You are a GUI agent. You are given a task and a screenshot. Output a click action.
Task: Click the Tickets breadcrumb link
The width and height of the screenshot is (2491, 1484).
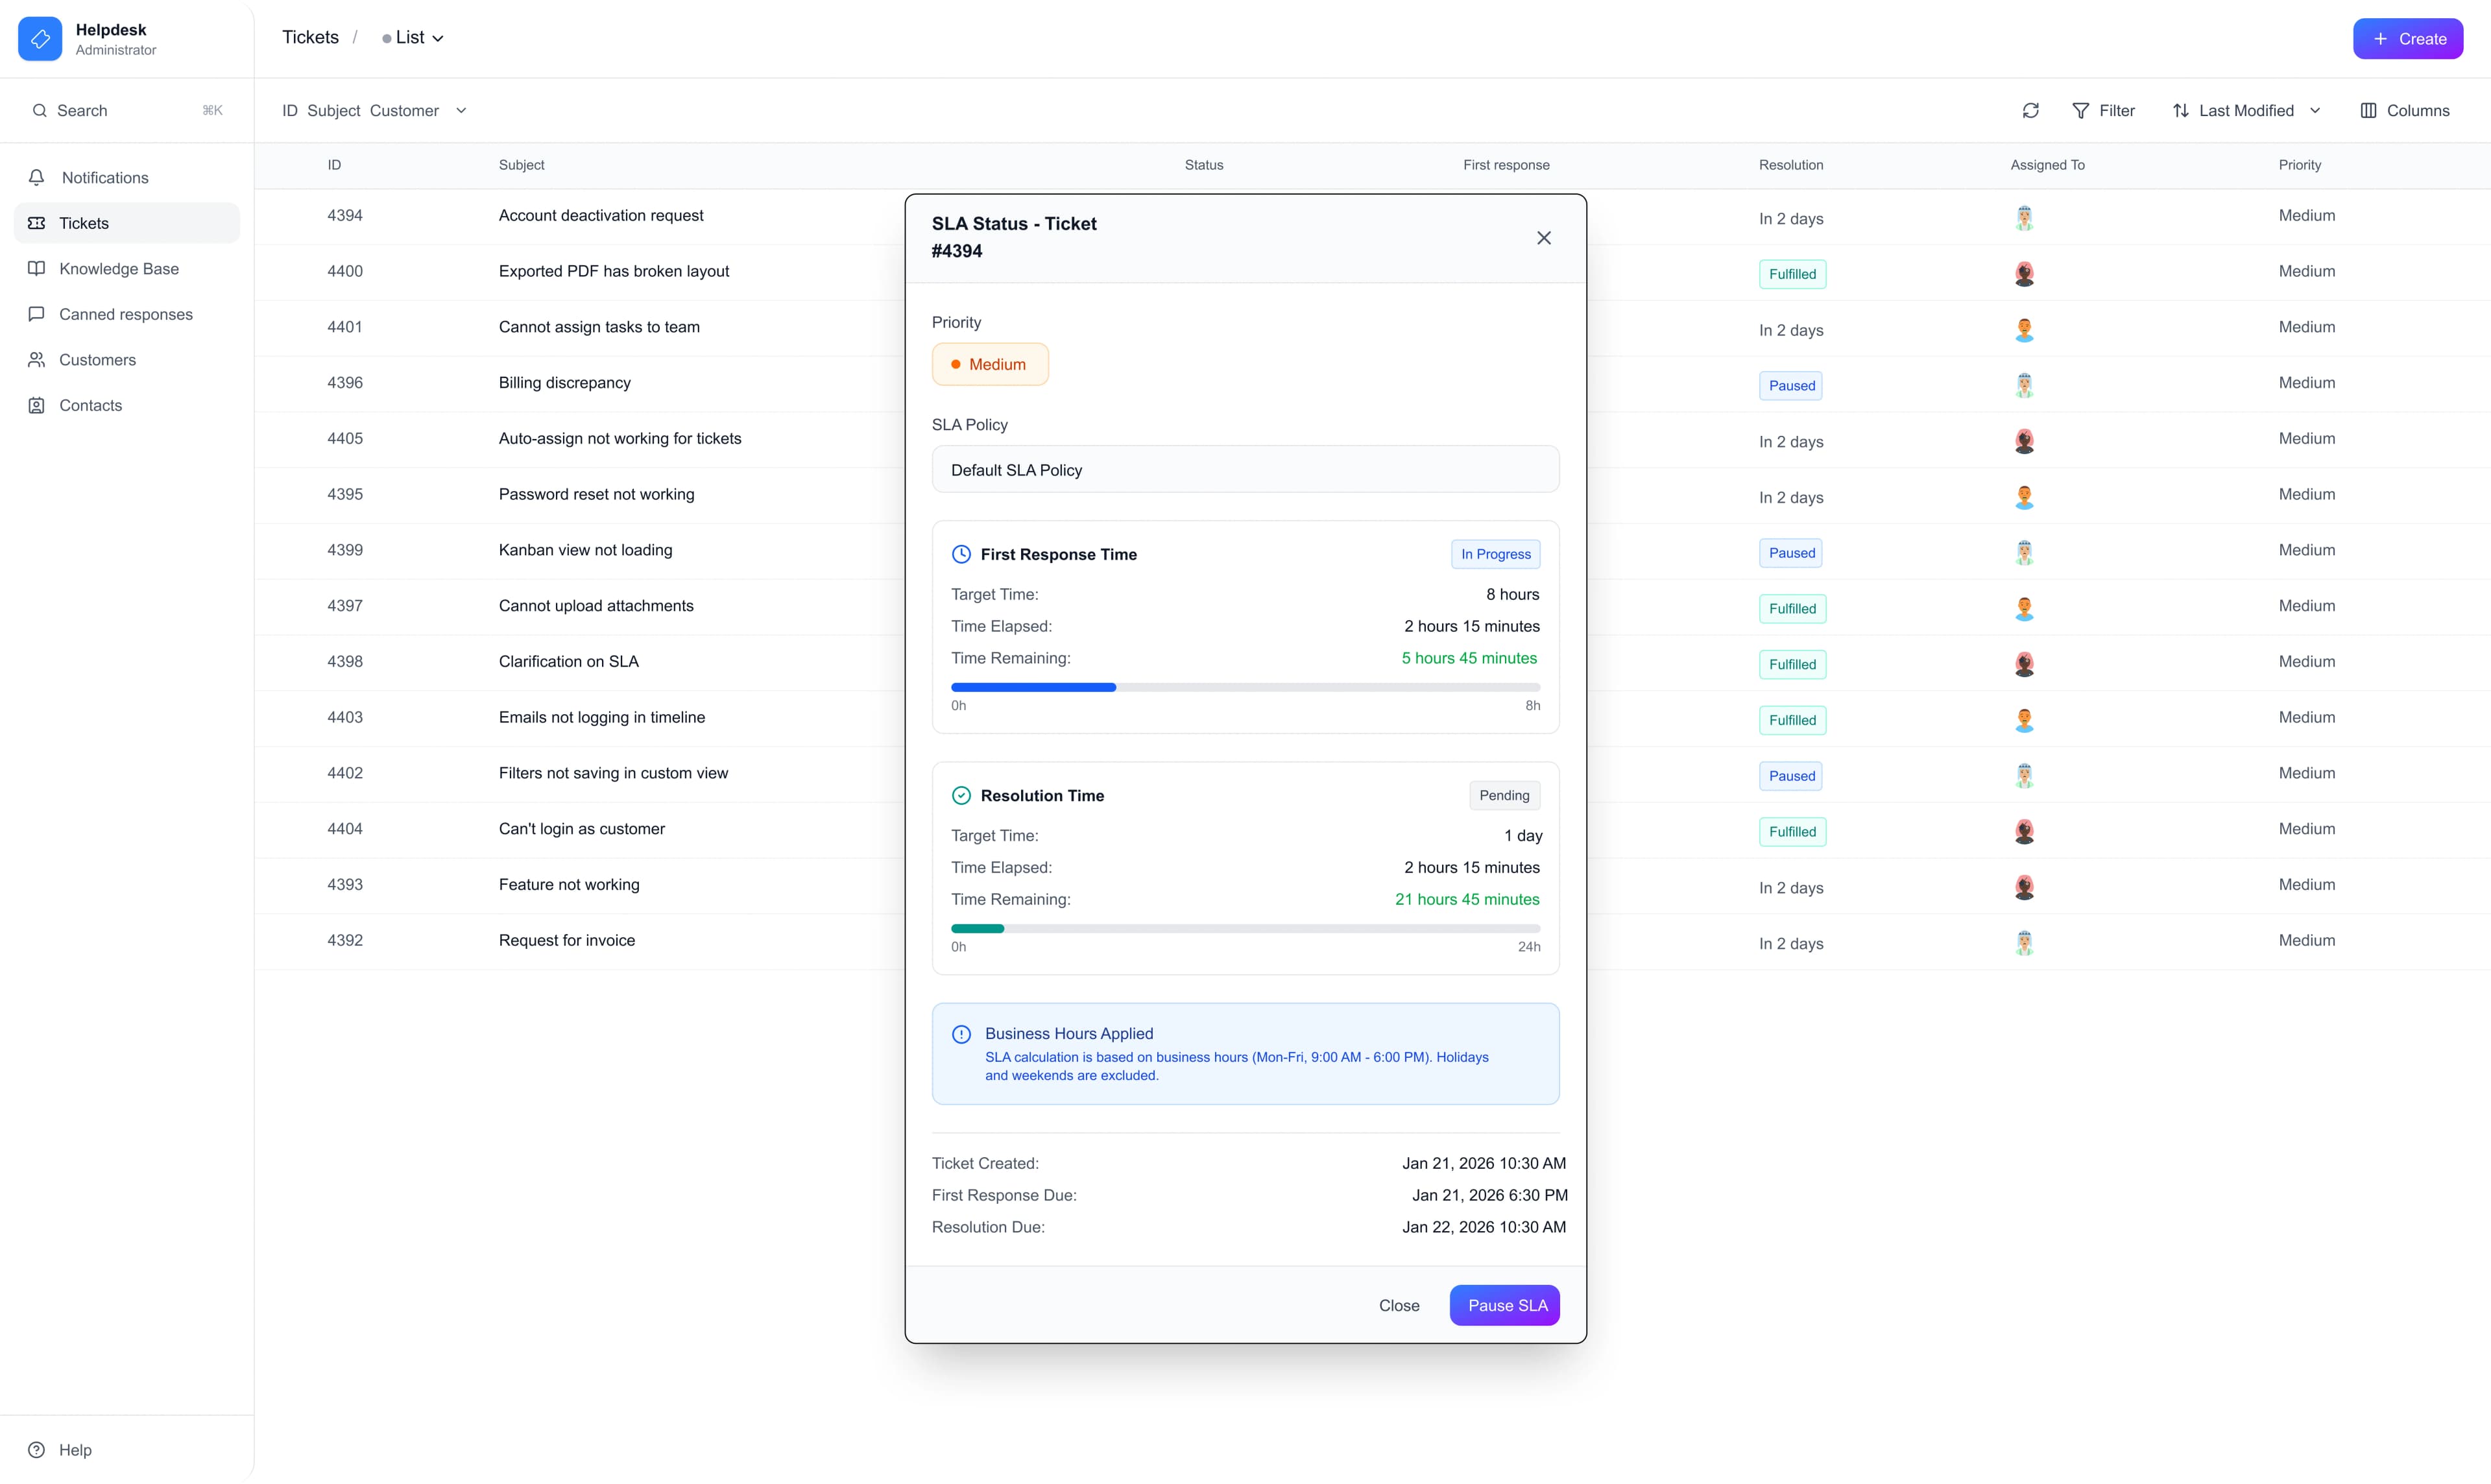click(x=310, y=36)
